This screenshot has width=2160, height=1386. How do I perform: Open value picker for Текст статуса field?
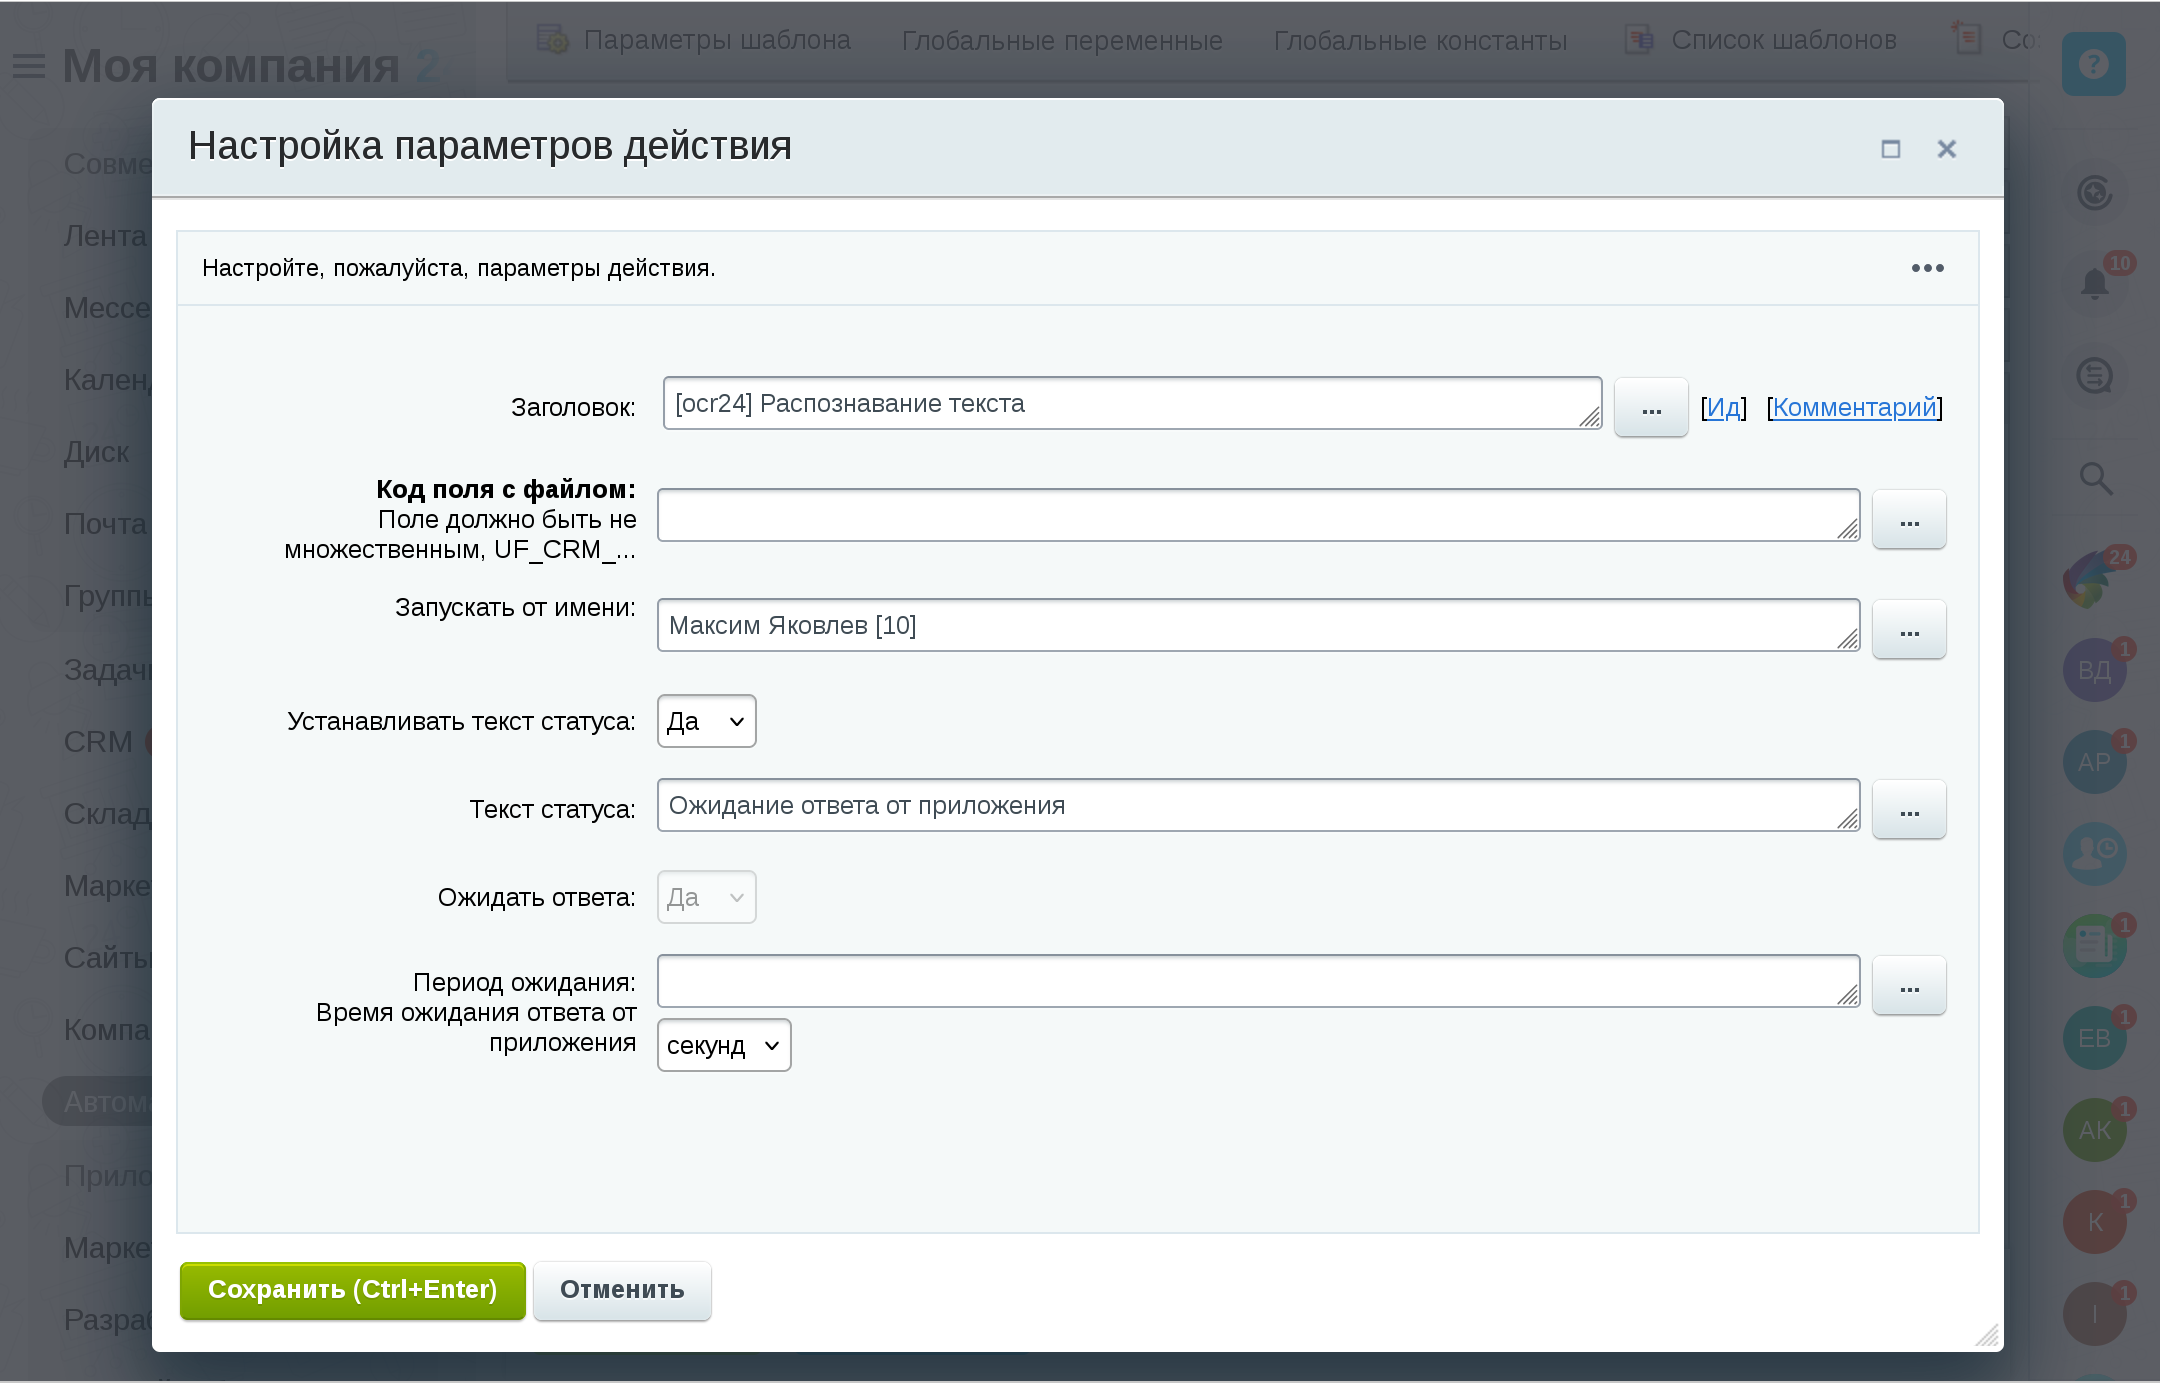coord(1908,810)
